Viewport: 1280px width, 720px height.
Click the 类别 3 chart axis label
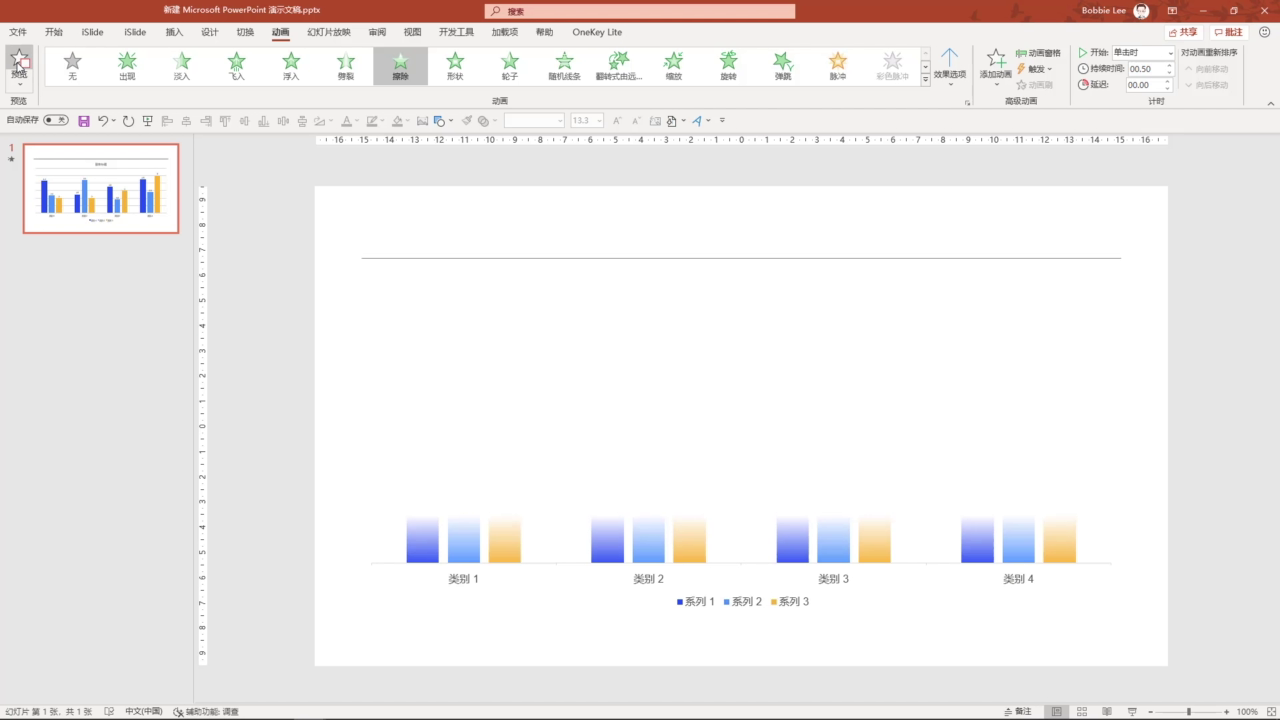click(x=833, y=579)
